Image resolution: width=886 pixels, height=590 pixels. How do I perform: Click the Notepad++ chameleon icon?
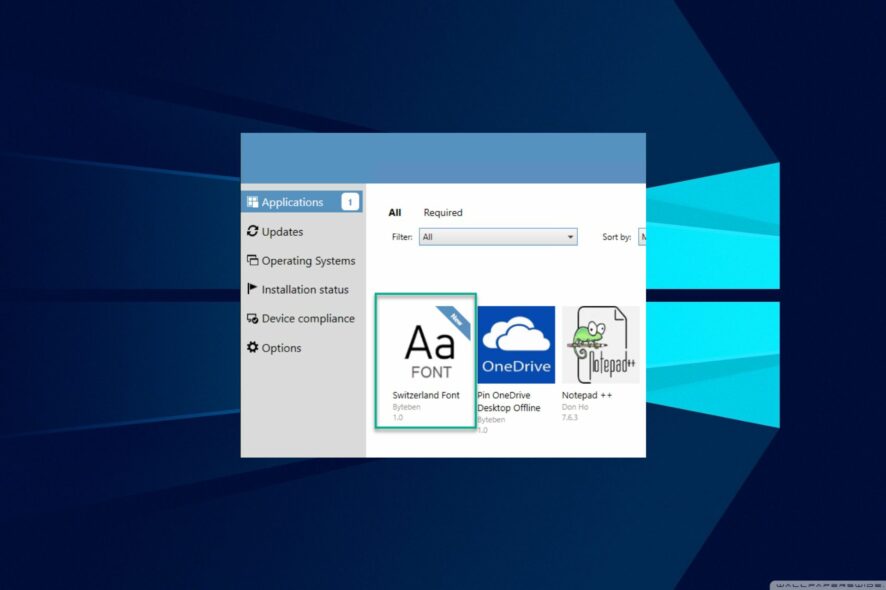click(592, 340)
